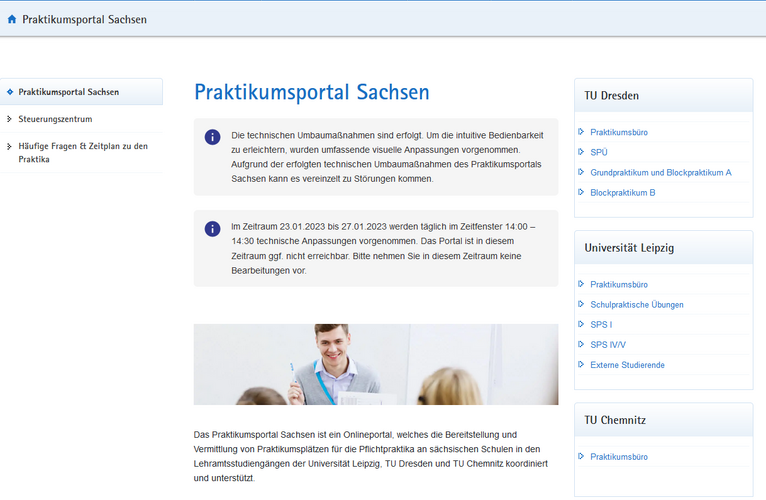Open the SPS IV/V link
This screenshot has height=500, width=766.
[x=608, y=345]
